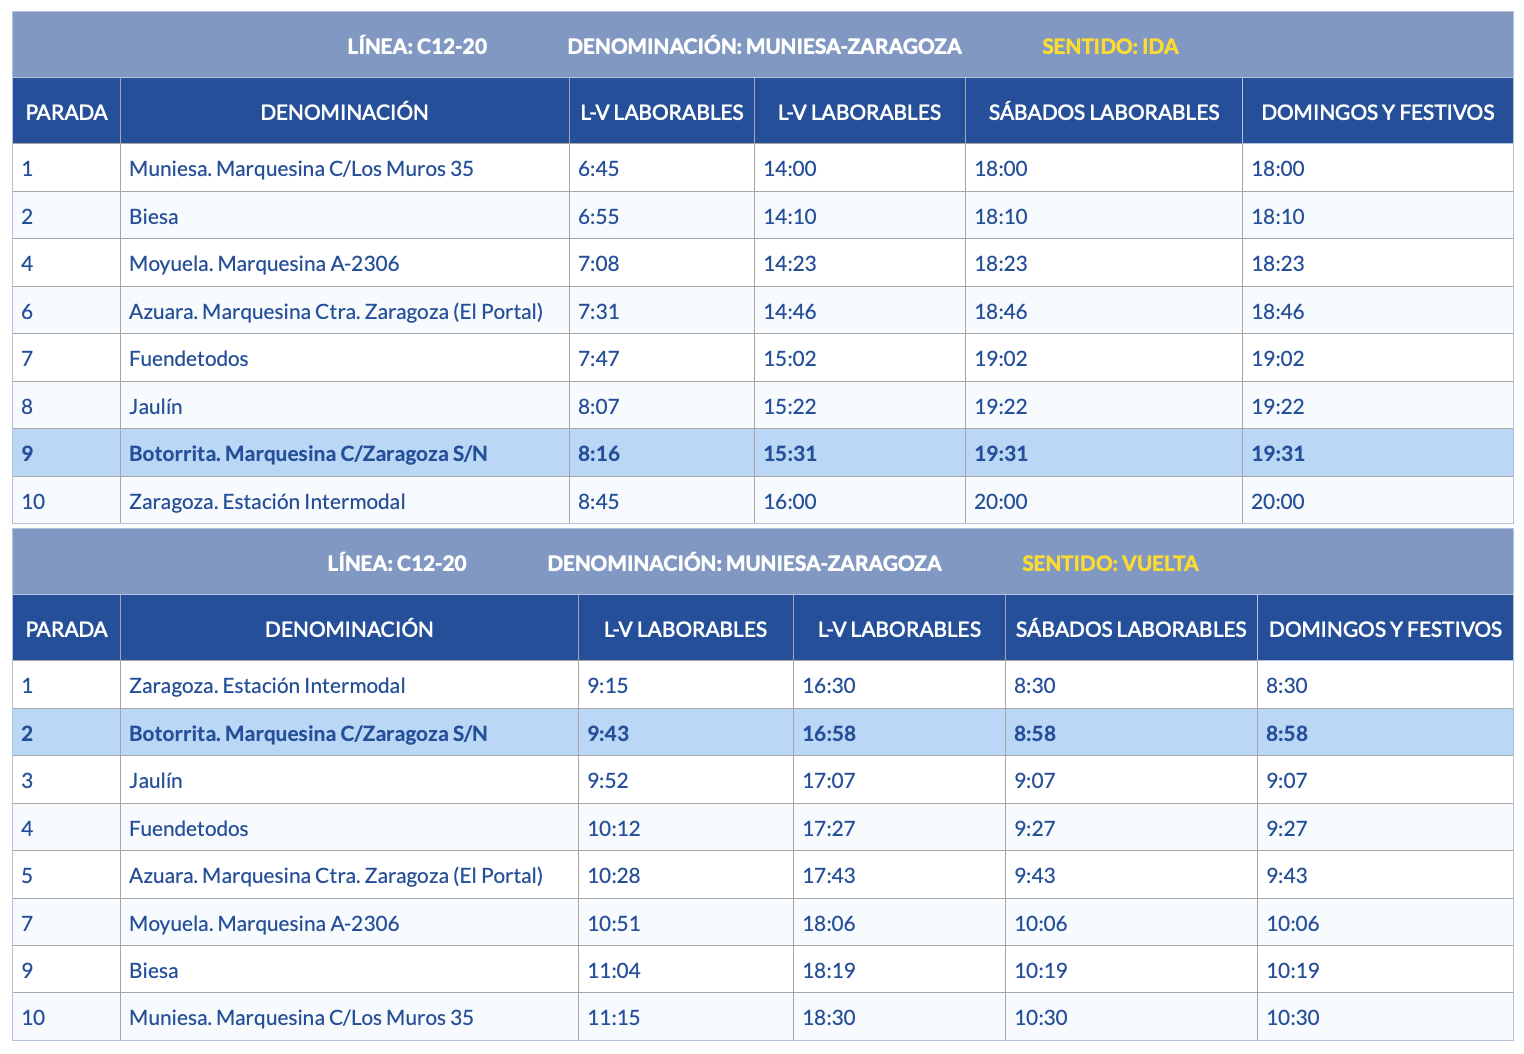Screen dimensions: 1524x1054
Task: Click the bold 8:16 time for Botorrita
Action: (x=599, y=453)
